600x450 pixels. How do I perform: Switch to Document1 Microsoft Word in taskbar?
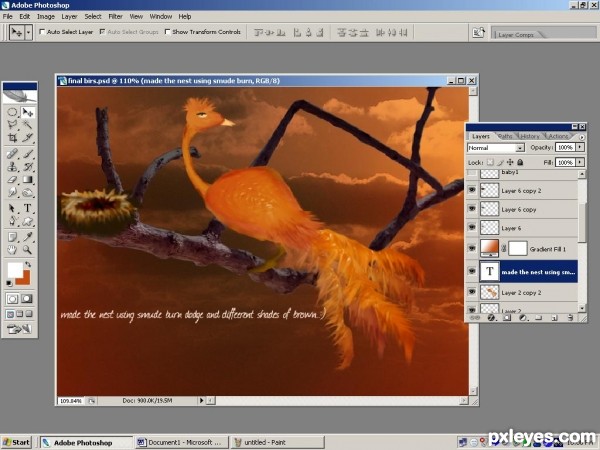coord(181,443)
